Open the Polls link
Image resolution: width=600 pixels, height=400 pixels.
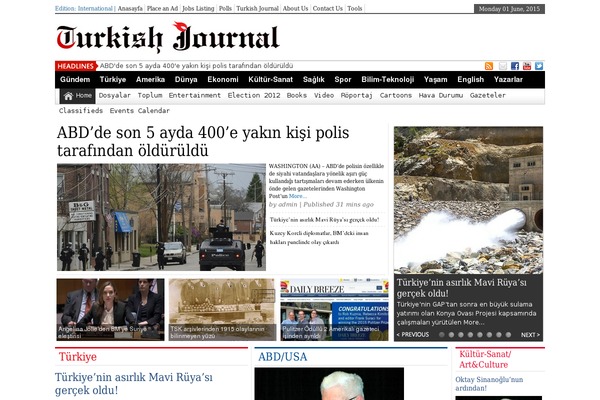225,8
